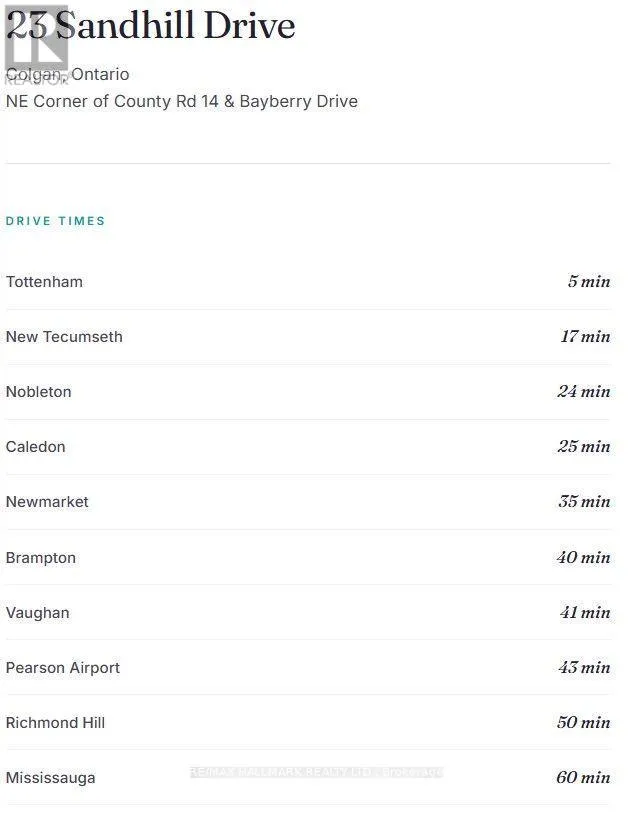Click the 24 min Nobleton time
The image size is (633, 828).
(x=584, y=391)
